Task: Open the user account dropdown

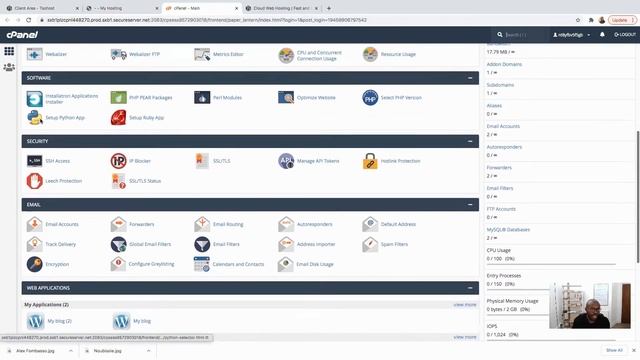Action: [x=571, y=35]
